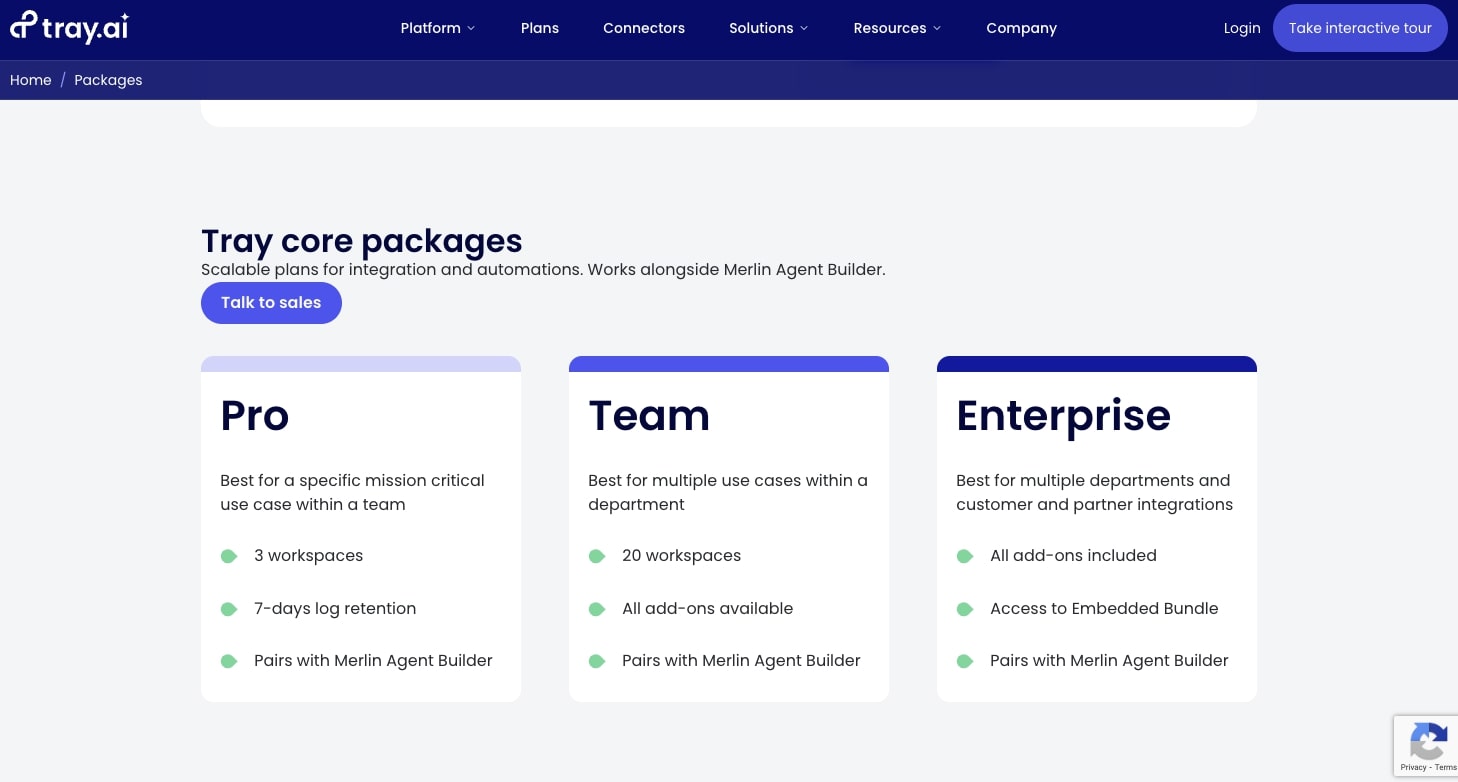Screen dimensions: 1458x782
Task: Select the Pro package heading
Action: click(255, 416)
